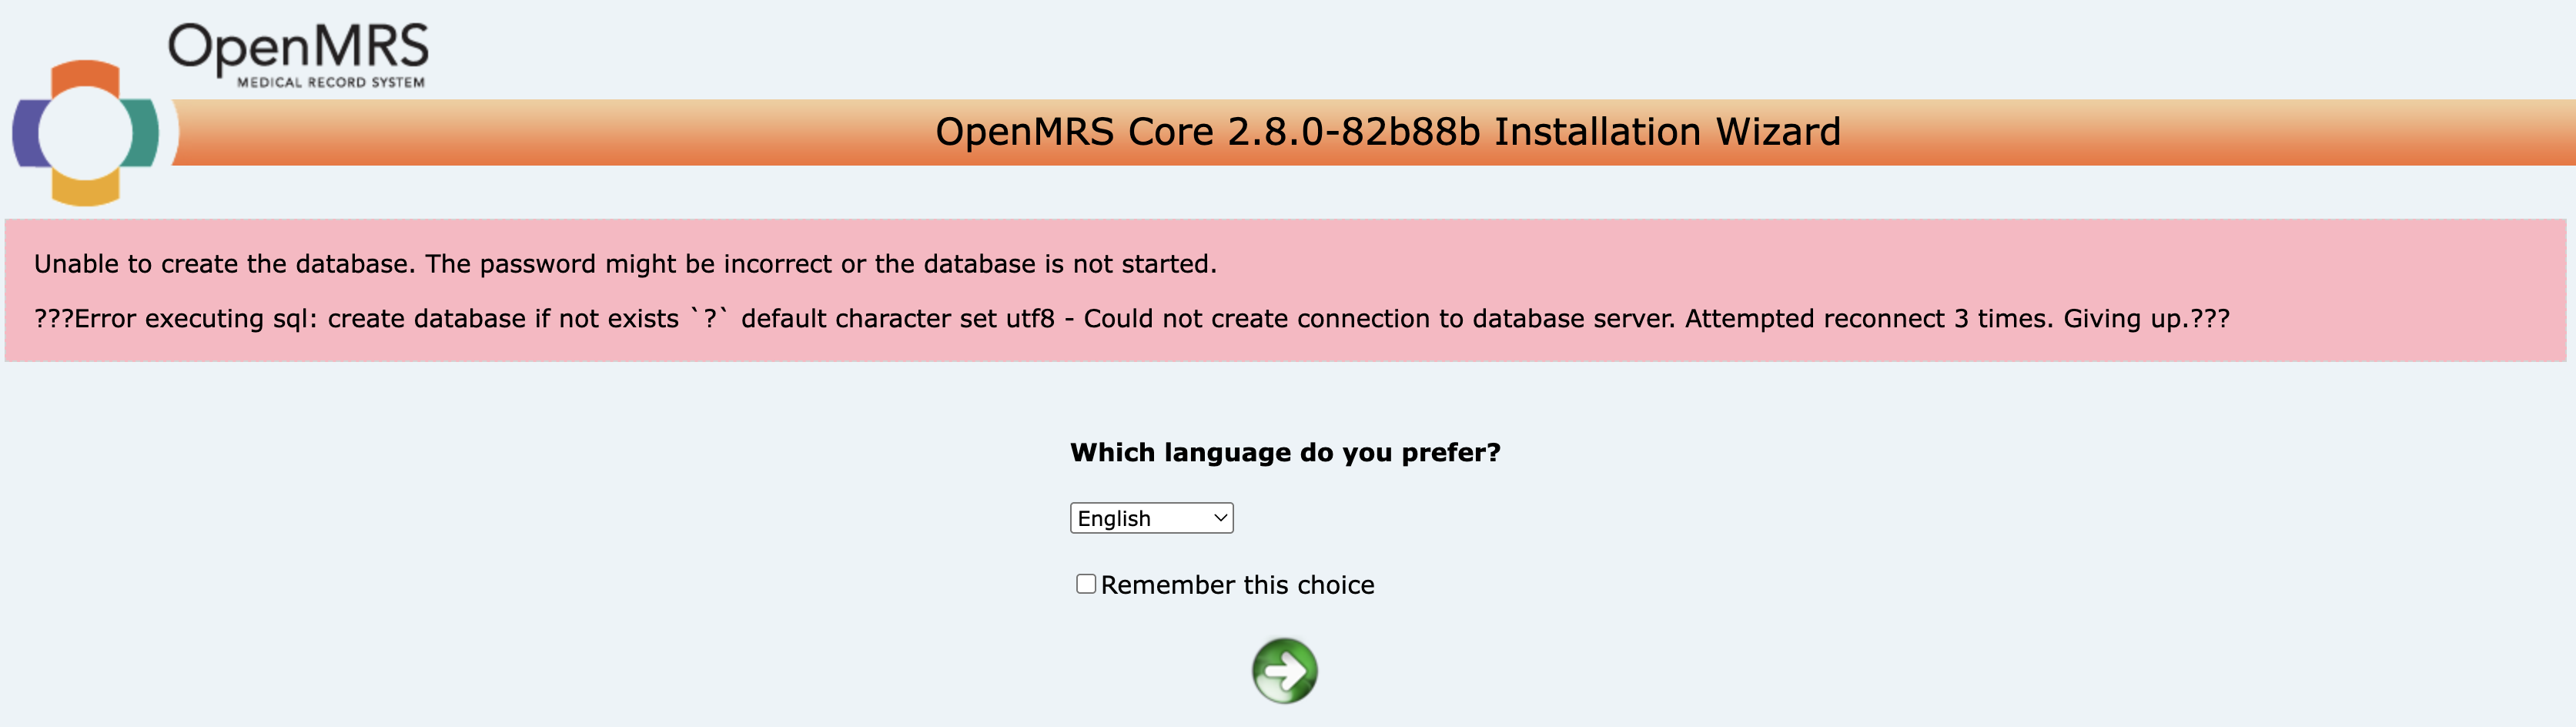Viewport: 2576px width, 727px height.
Task: Click the purple left segment of logo
Action: [28, 133]
